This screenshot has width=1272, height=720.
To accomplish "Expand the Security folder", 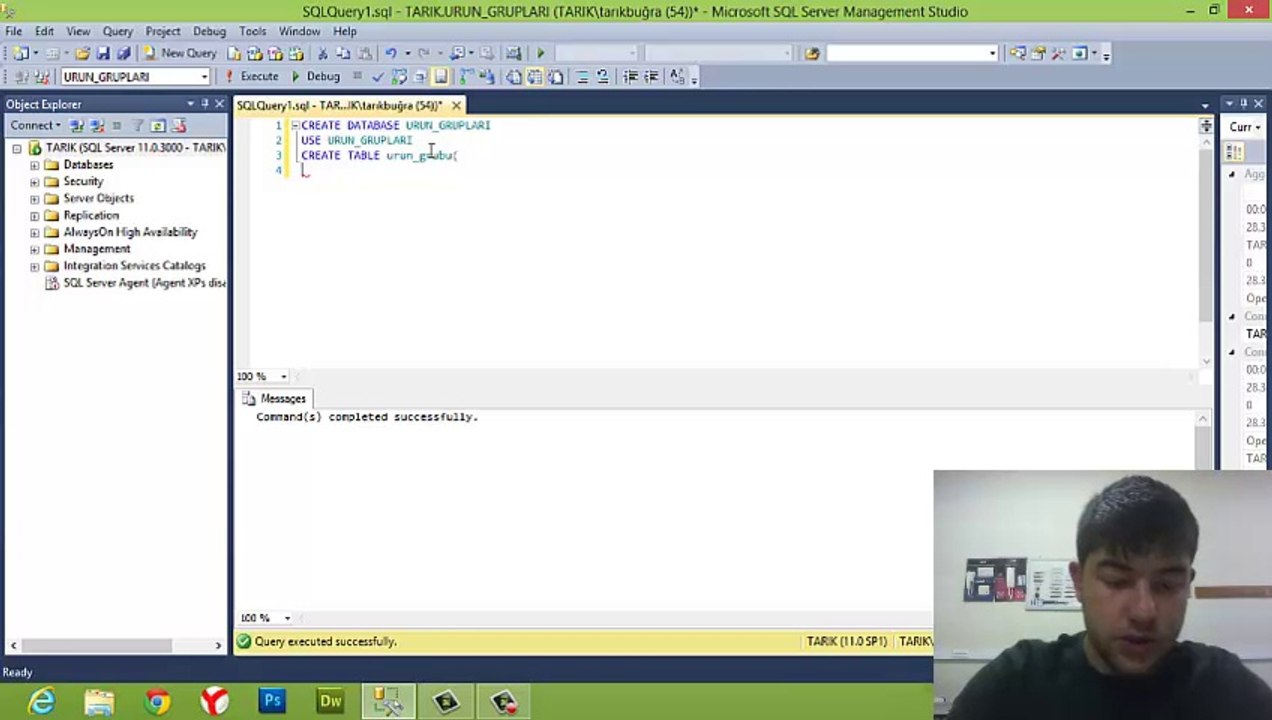I will (x=35, y=182).
